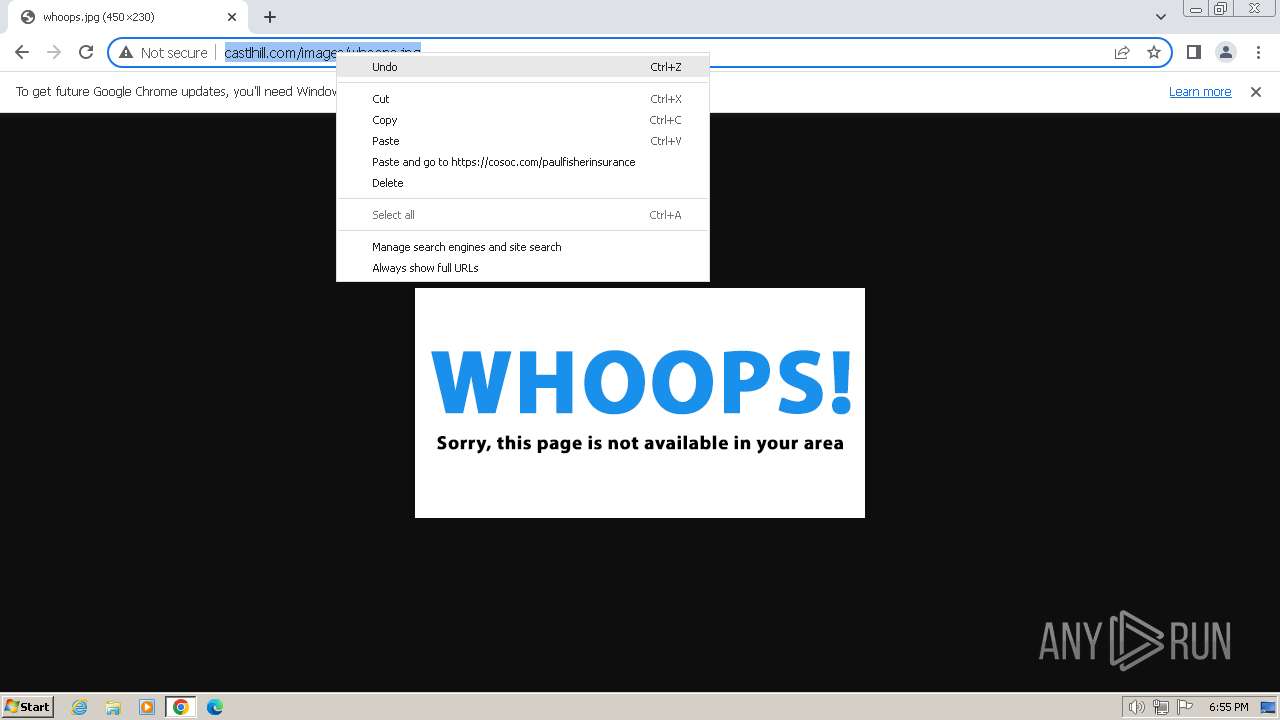Bookmark this tab with star icon
The height and width of the screenshot is (720, 1280).
[x=1154, y=52]
